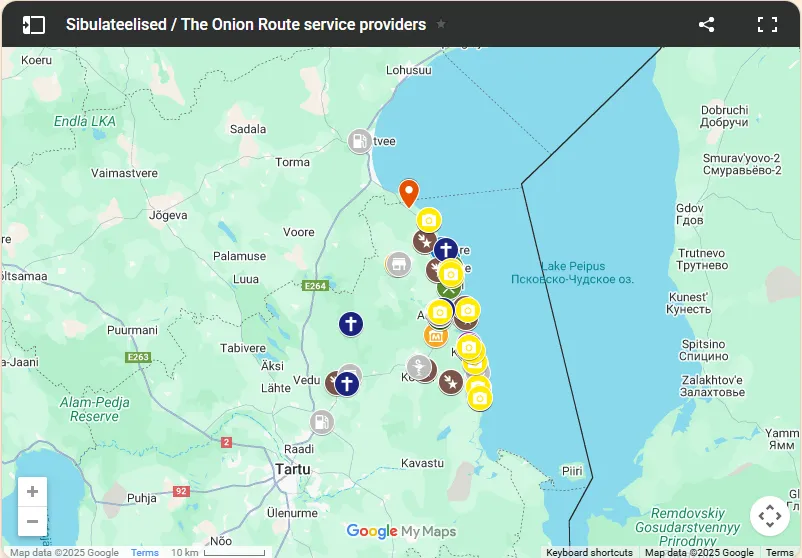
Task: Select the blue cross marker near Tabivere
Action: coord(350,324)
